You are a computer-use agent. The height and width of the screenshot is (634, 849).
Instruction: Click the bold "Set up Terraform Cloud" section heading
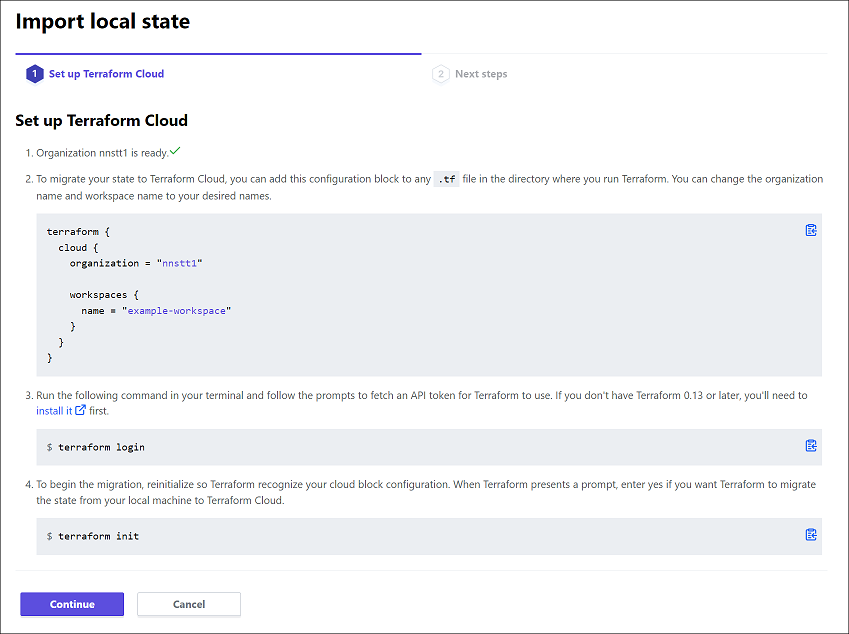(x=101, y=121)
